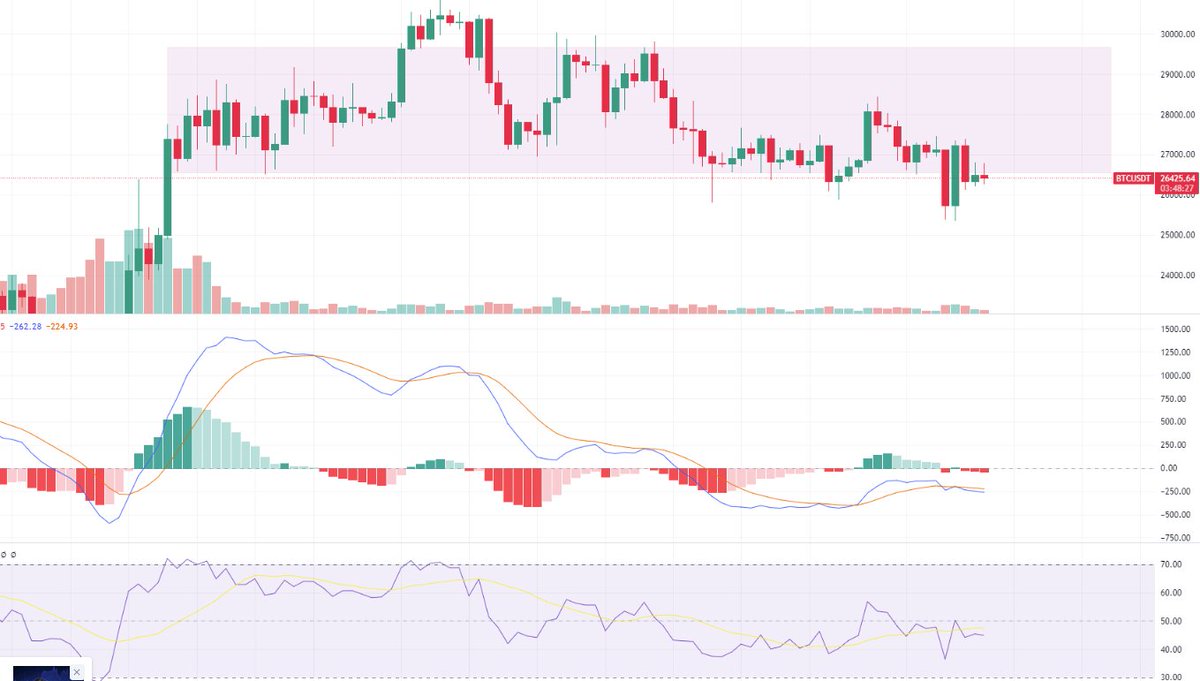This screenshot has width=1200, height=681.
Task: Click the 50.00 RSI axis label
Action: (x=1172, y=622)
